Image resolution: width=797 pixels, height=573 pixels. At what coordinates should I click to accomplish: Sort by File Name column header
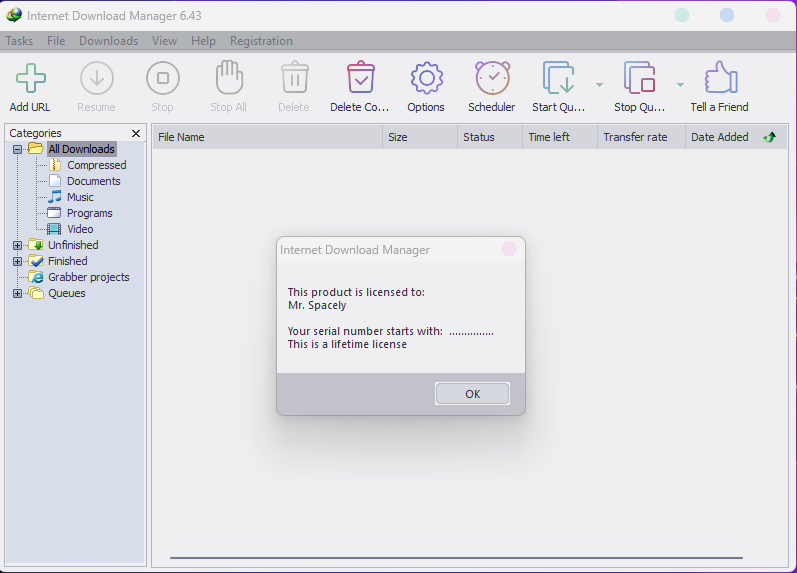268,137
